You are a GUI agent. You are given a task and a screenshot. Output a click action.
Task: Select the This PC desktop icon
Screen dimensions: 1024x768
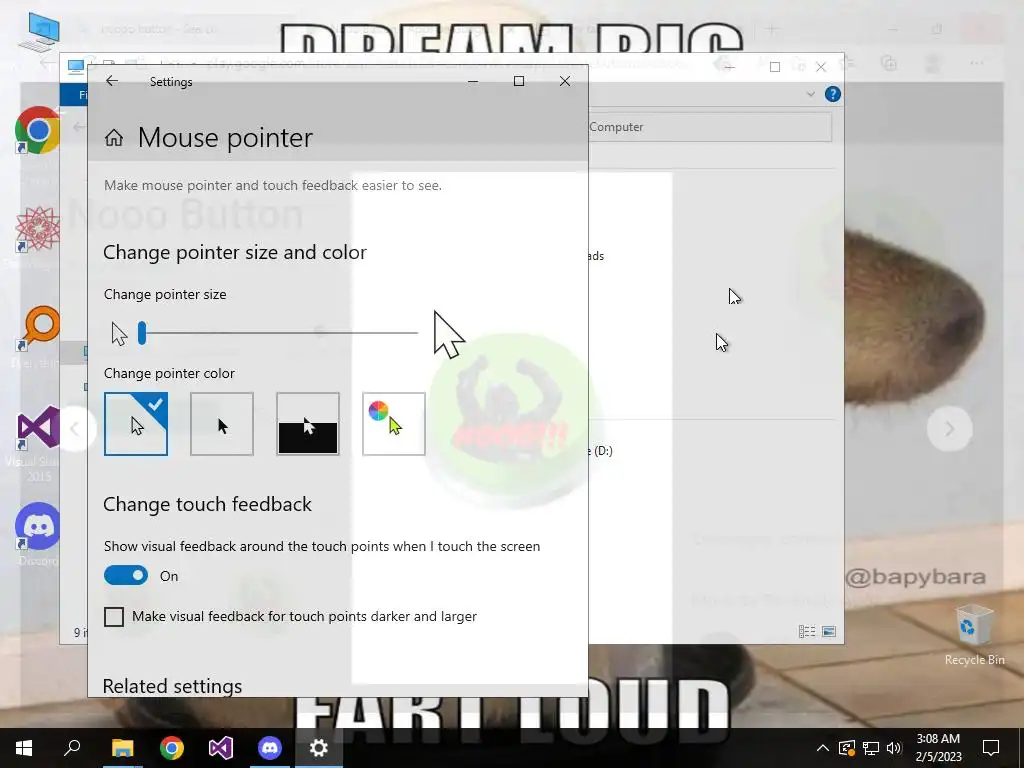pyautogui.click(x=39, y=33)
